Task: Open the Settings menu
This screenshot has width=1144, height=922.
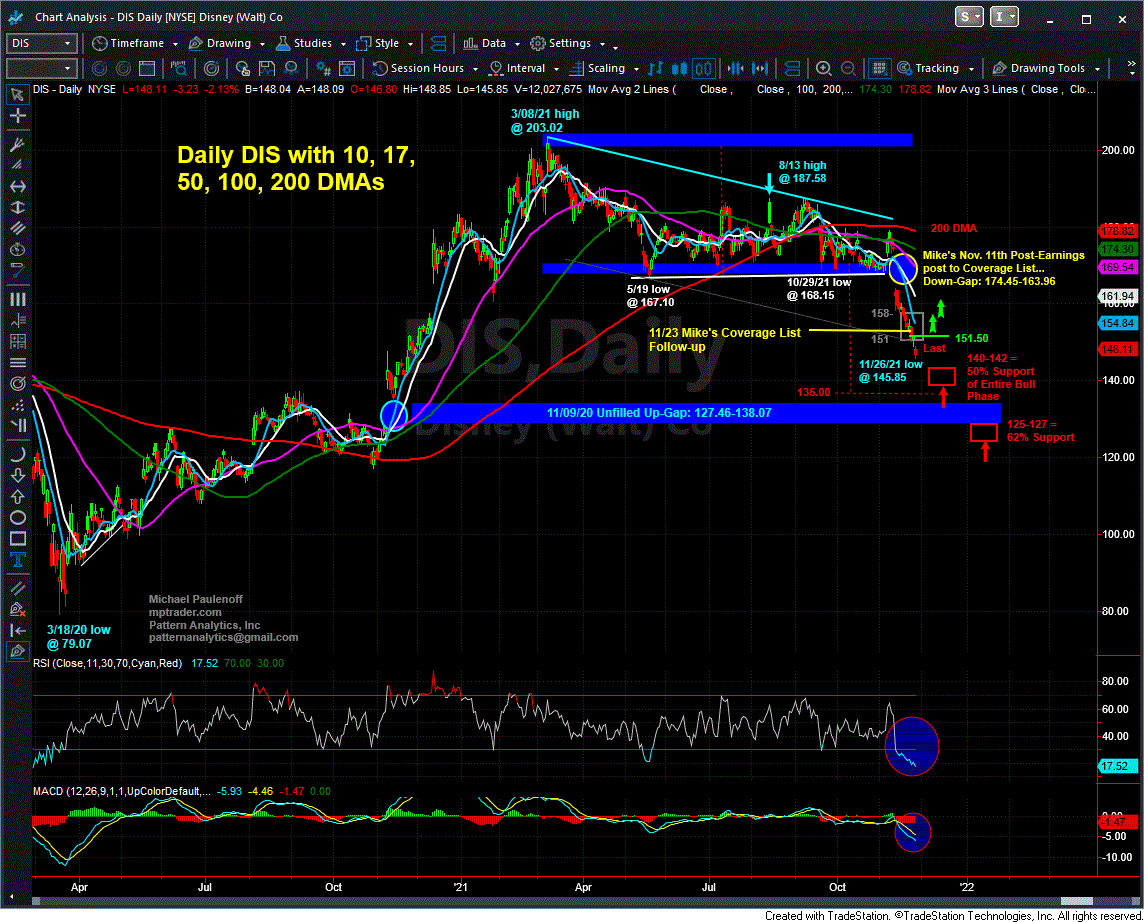Action: [560, 44]
